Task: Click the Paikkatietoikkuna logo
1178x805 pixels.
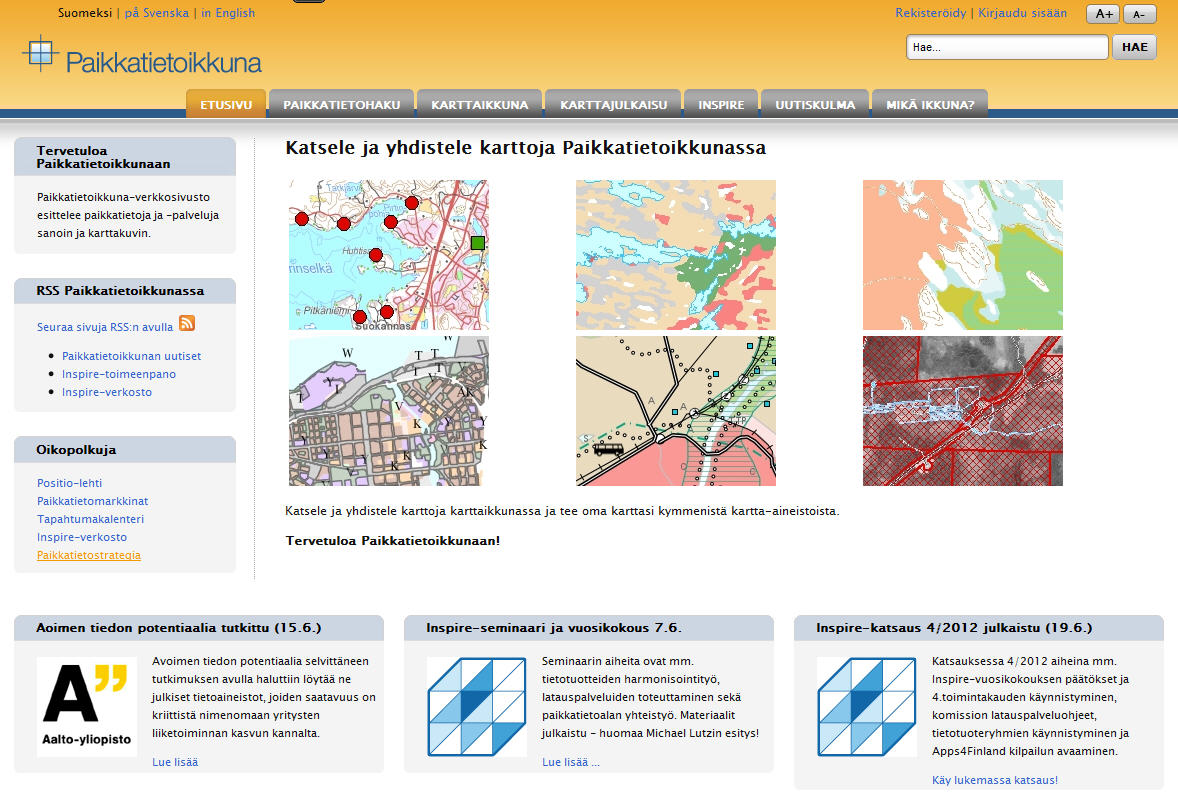Action: pyautogui.click(x=142, y=57)
